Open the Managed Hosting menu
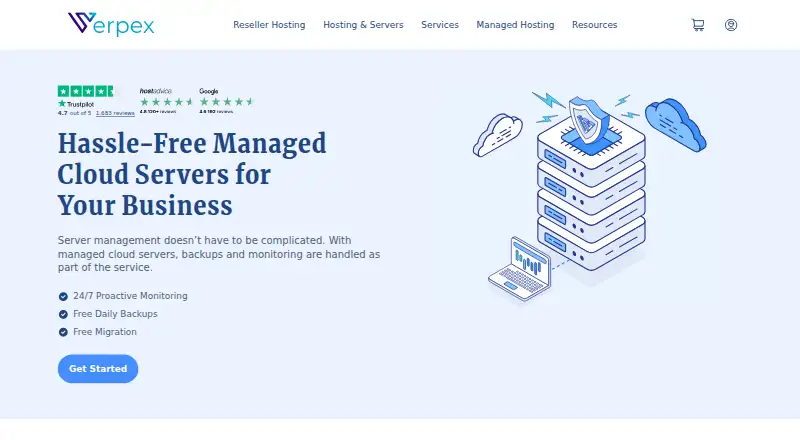This screenshot has width=800, height=440. (515, 25)
